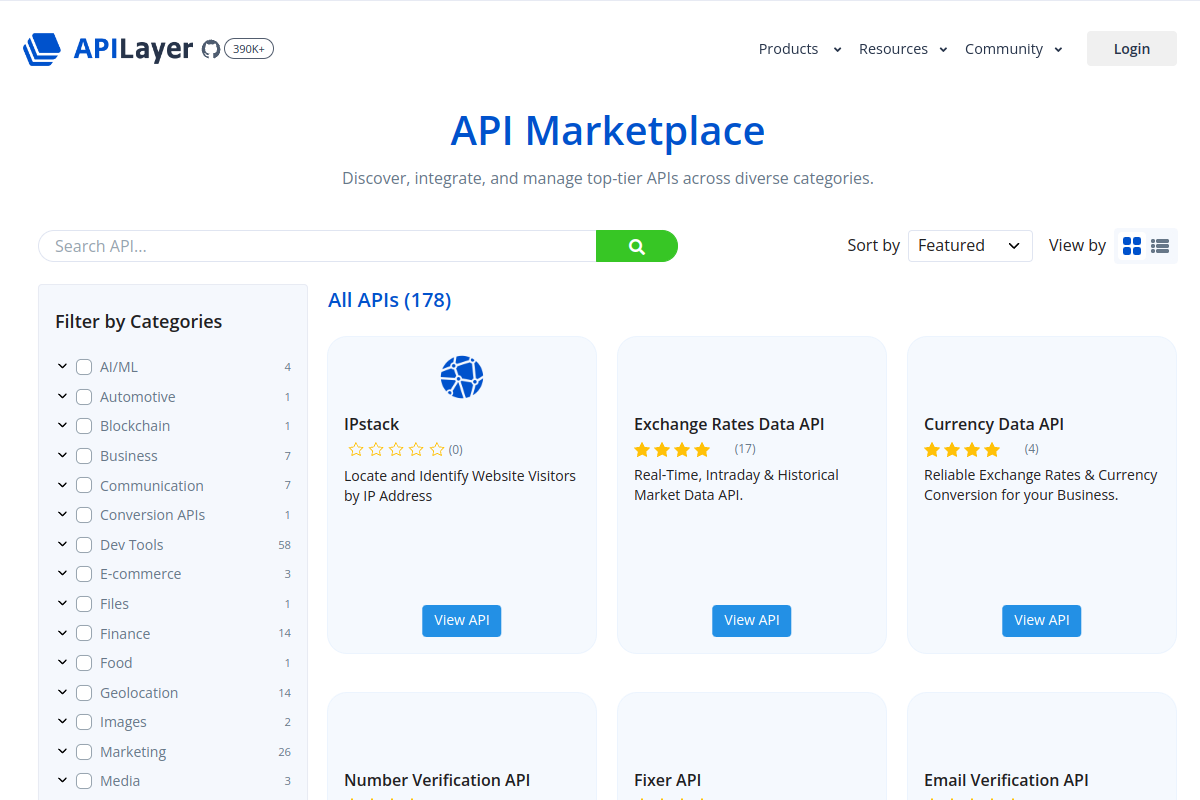1200x800 pixels.
Task: Click the IPstack globe icon
Action: (462, 377)
